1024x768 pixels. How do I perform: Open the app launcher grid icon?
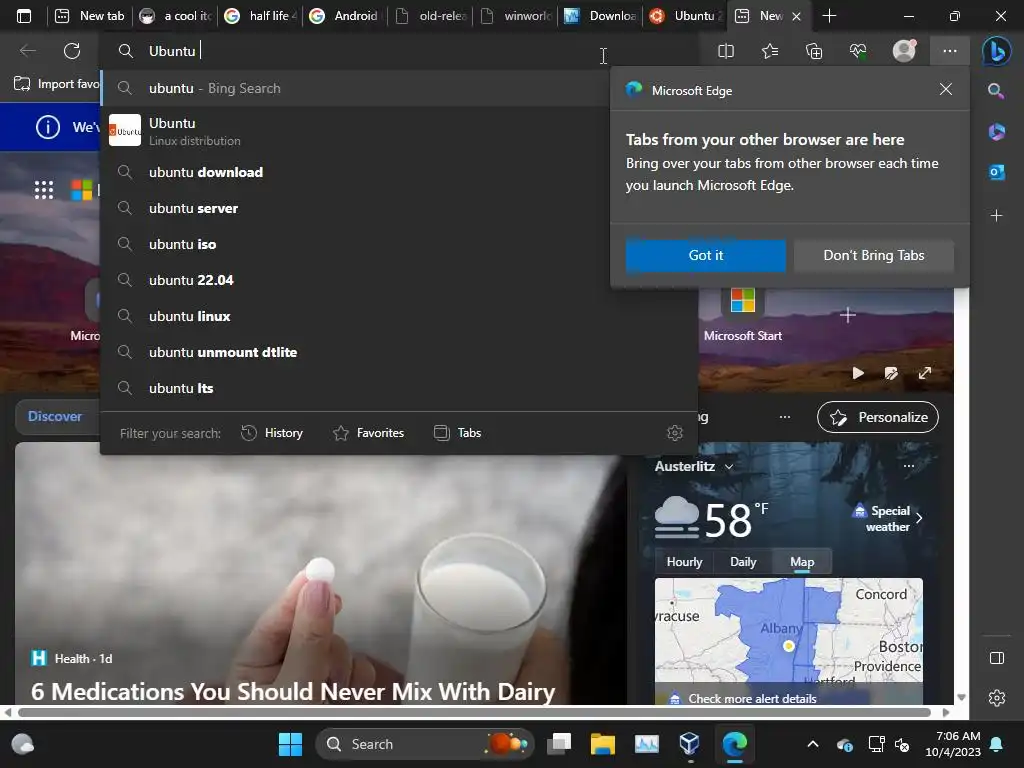[x=44, y=190]
